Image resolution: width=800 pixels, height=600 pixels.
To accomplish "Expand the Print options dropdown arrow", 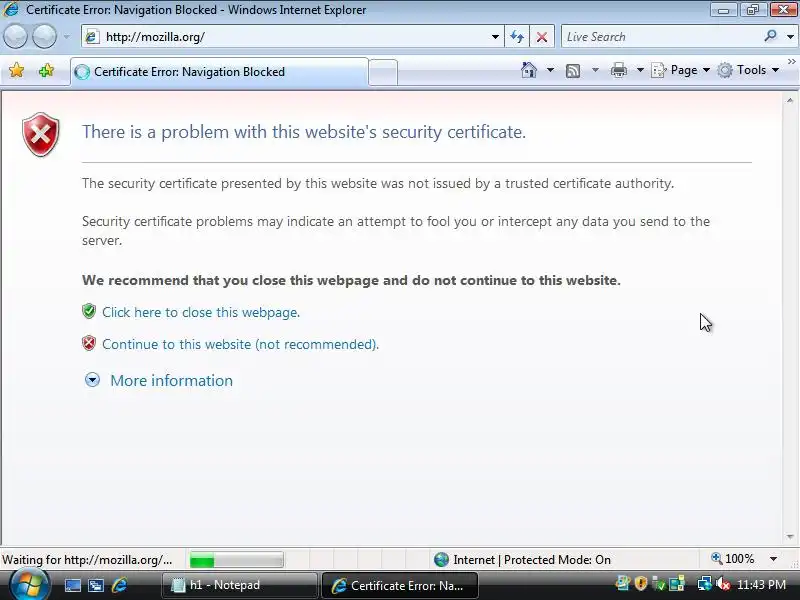I will click(640, 70).
